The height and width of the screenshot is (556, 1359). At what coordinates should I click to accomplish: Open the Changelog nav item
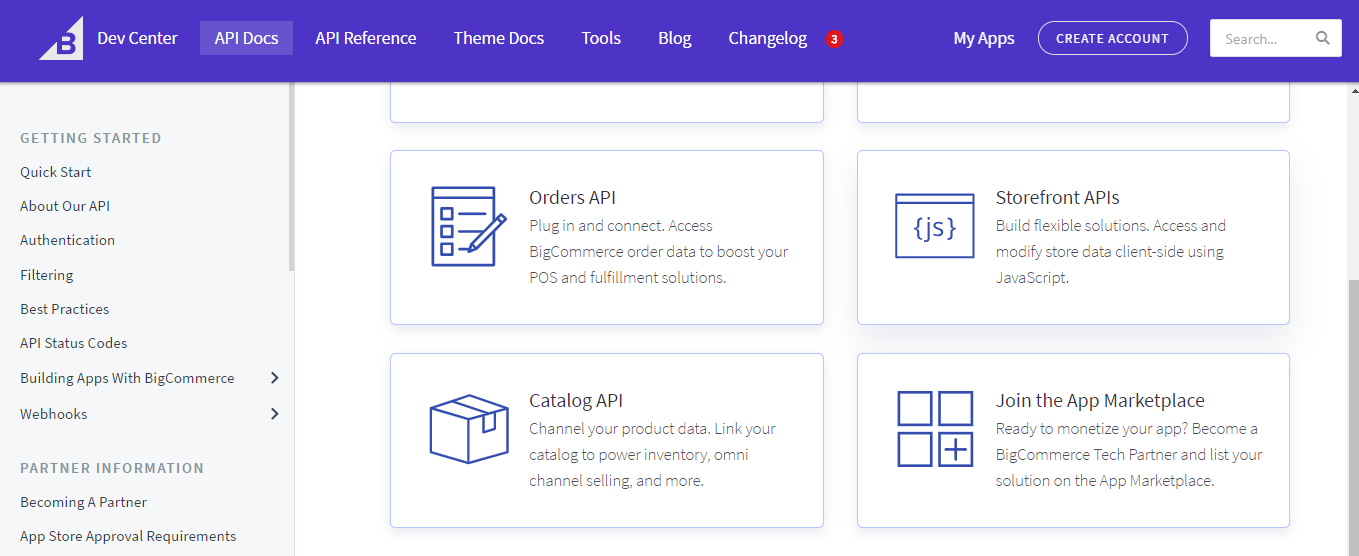(x=767, y=38)
